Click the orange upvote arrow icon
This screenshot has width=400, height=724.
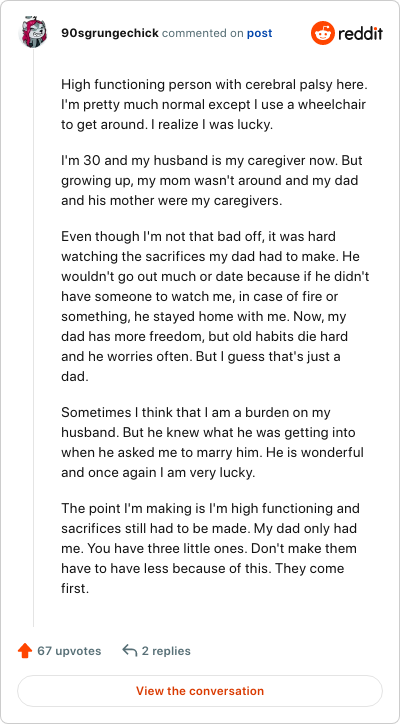click(24, 651)
